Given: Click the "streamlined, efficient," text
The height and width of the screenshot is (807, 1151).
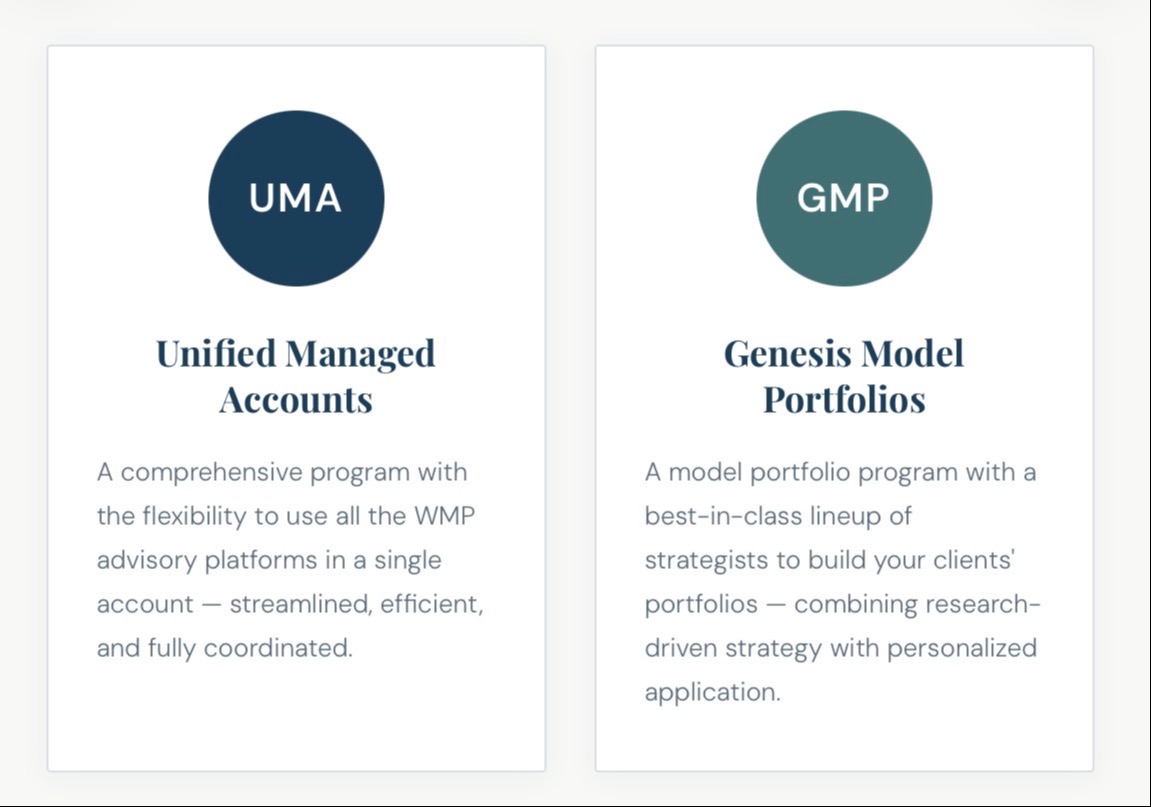Looking at the screenshot, I should coord(357,604).
